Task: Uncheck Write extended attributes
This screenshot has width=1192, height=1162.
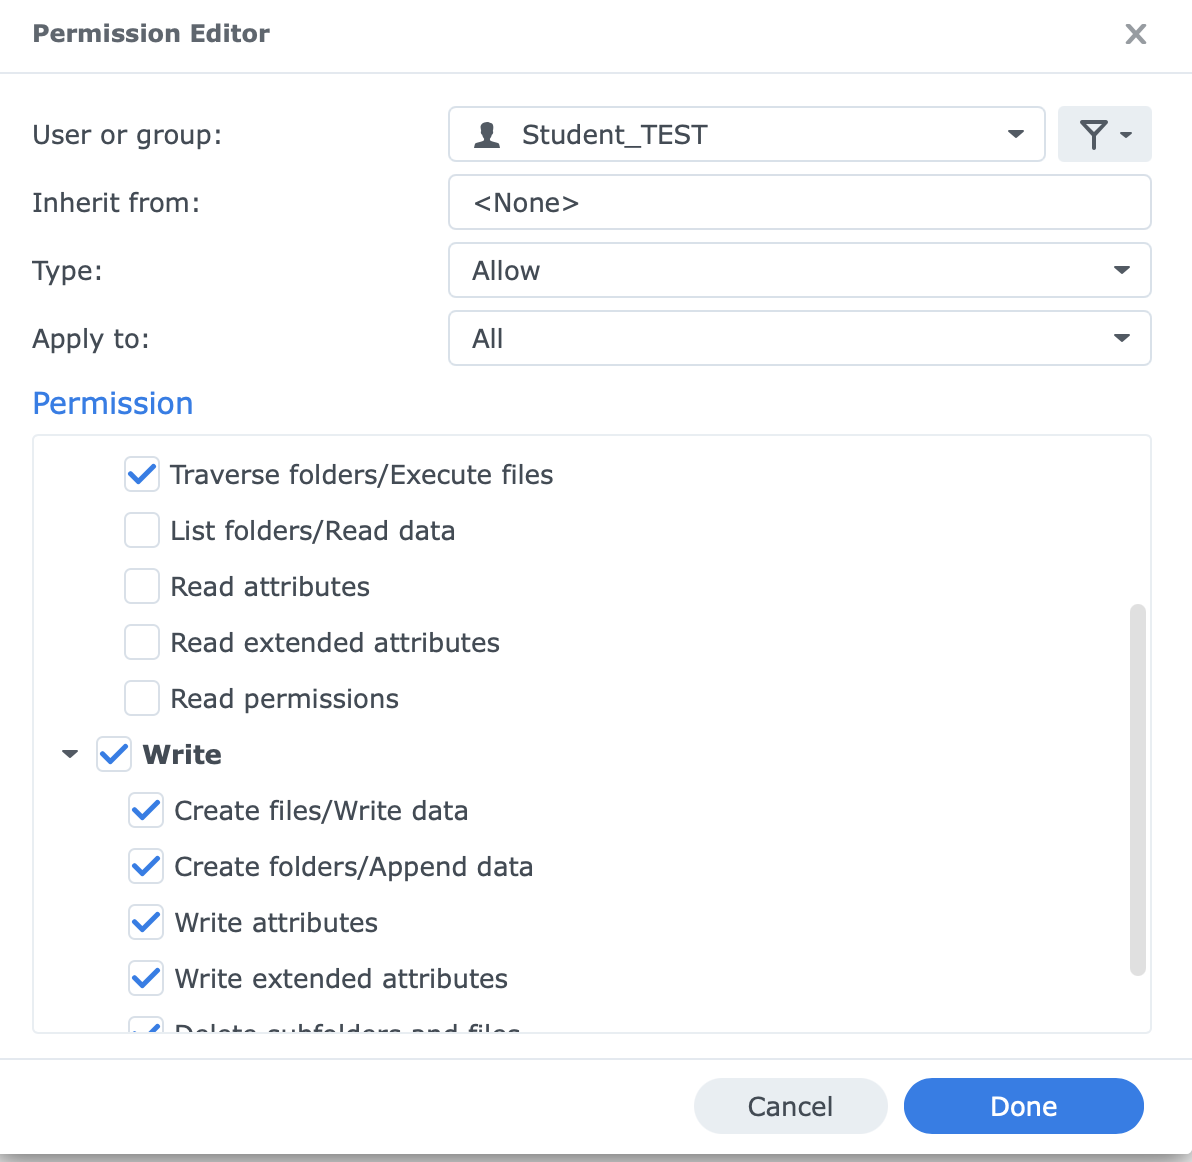Action: point(146,978)
